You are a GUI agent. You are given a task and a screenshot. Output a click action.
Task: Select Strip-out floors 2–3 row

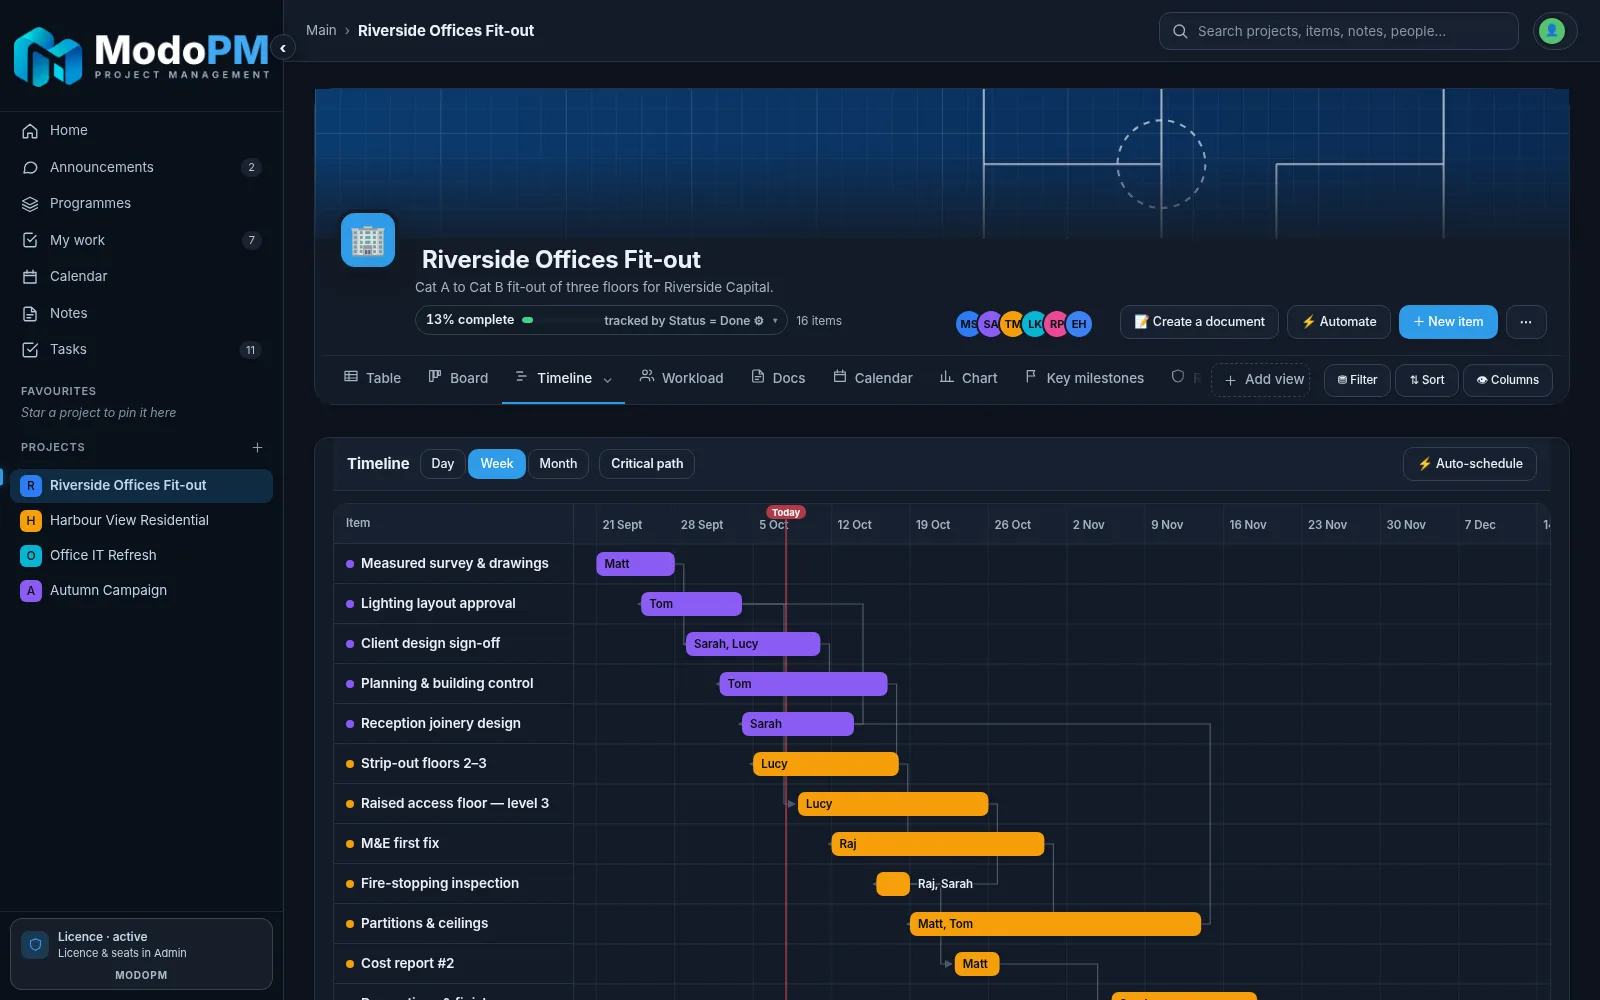coord(453,764)
